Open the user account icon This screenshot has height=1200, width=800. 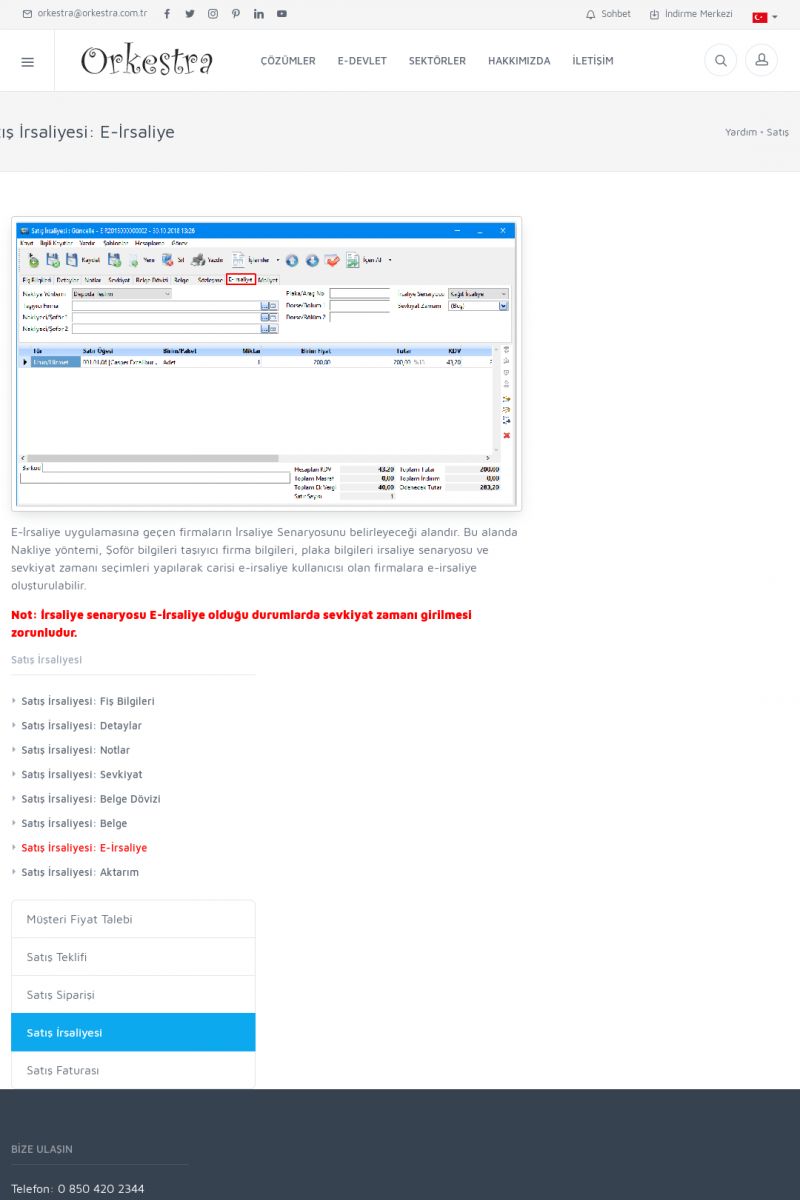[761, 61]
